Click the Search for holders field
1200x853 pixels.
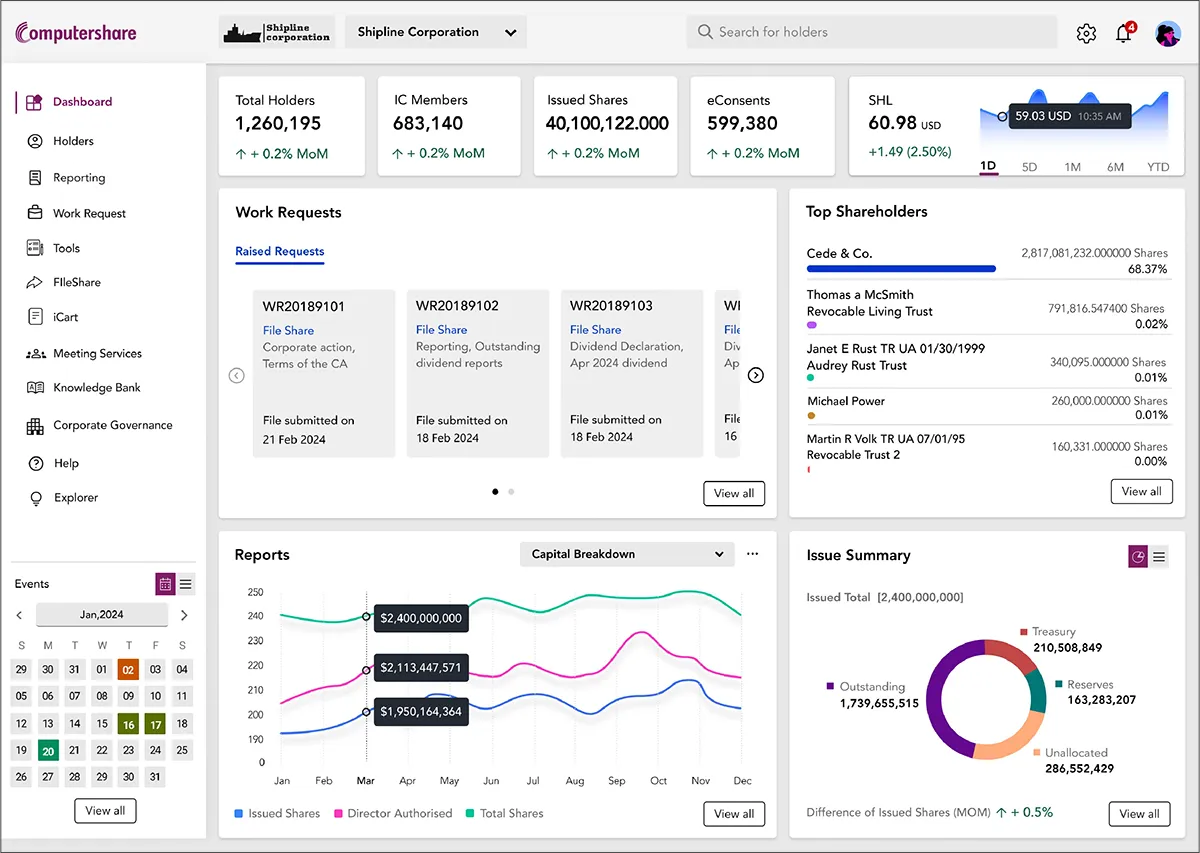870,32
